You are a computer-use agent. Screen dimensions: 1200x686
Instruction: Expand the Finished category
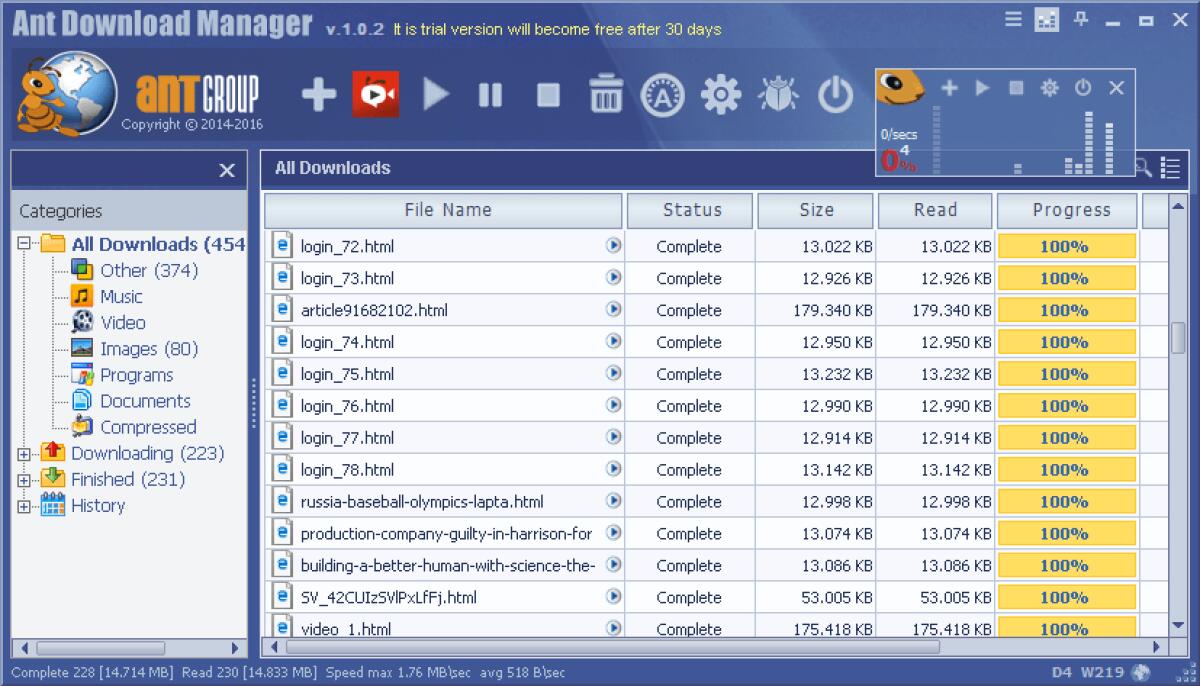[23, 479]
